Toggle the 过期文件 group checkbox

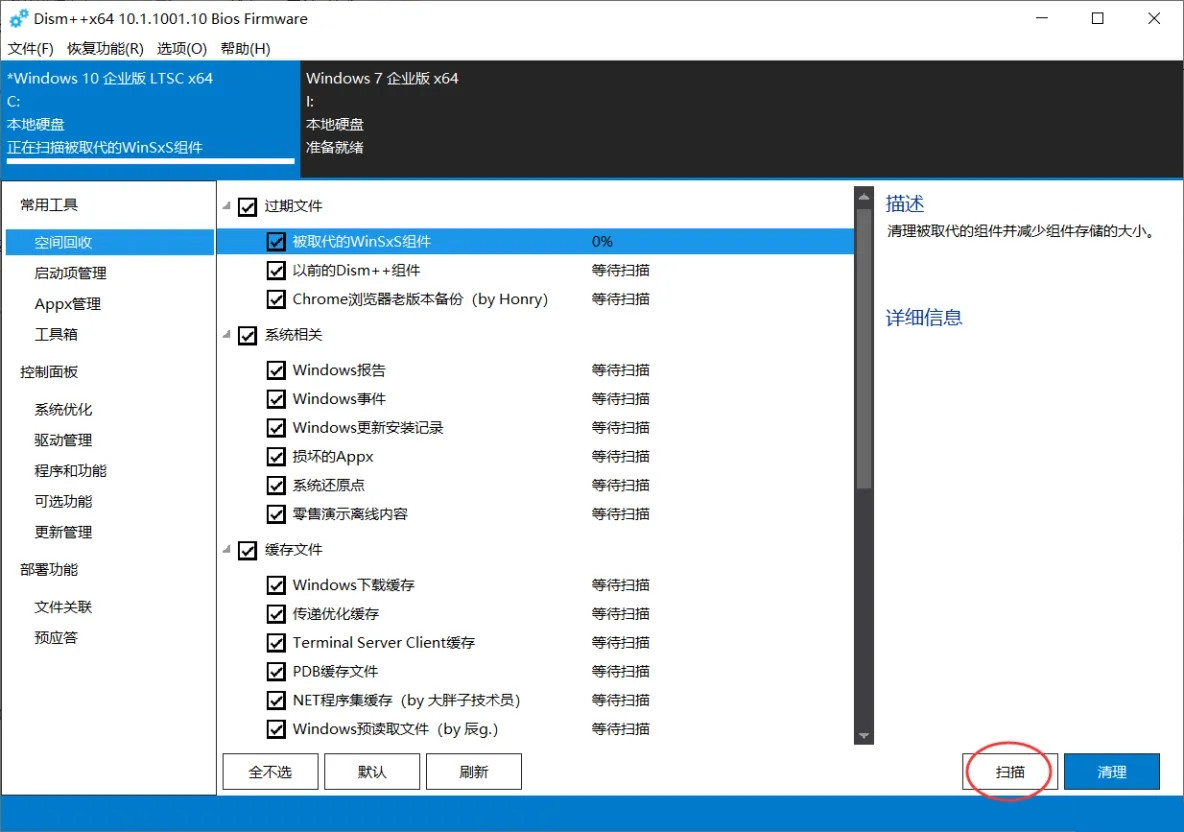(x=248, y=207)
